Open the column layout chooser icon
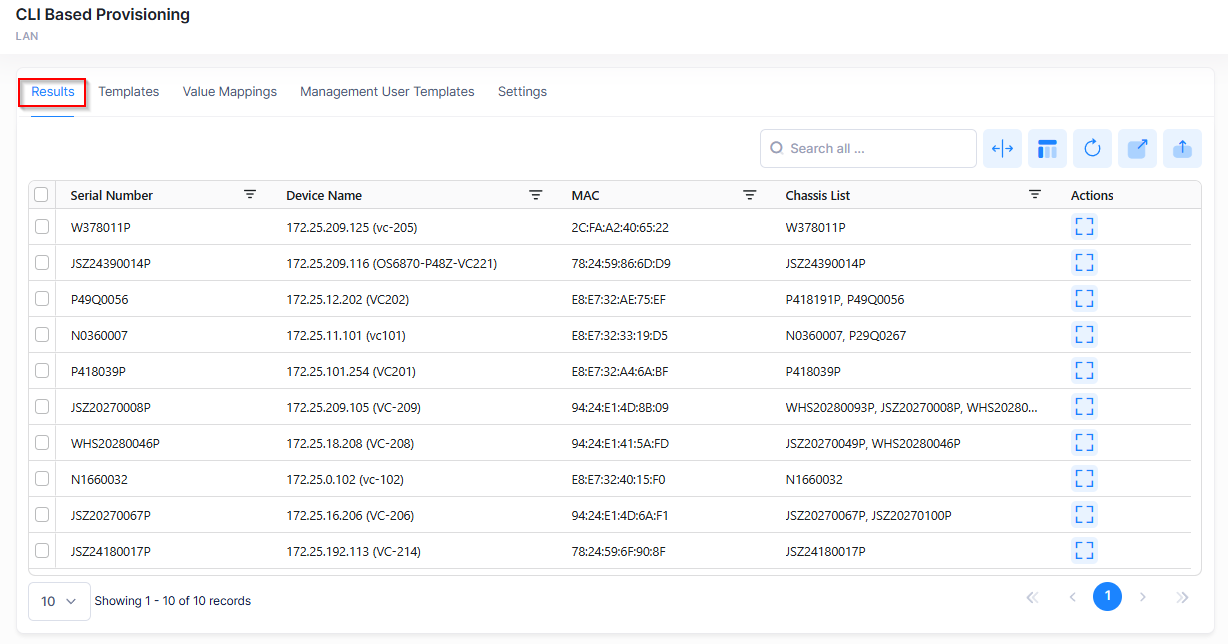This screenshot has width=1228, height=644. pos(1047,149)
